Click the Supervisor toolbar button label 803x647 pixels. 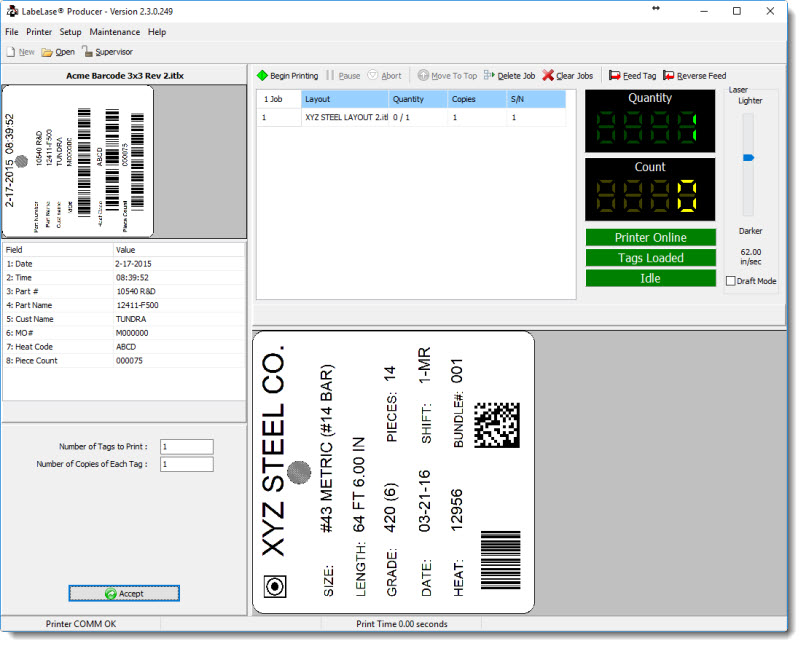pyautogui.click(x=114, y=52)
